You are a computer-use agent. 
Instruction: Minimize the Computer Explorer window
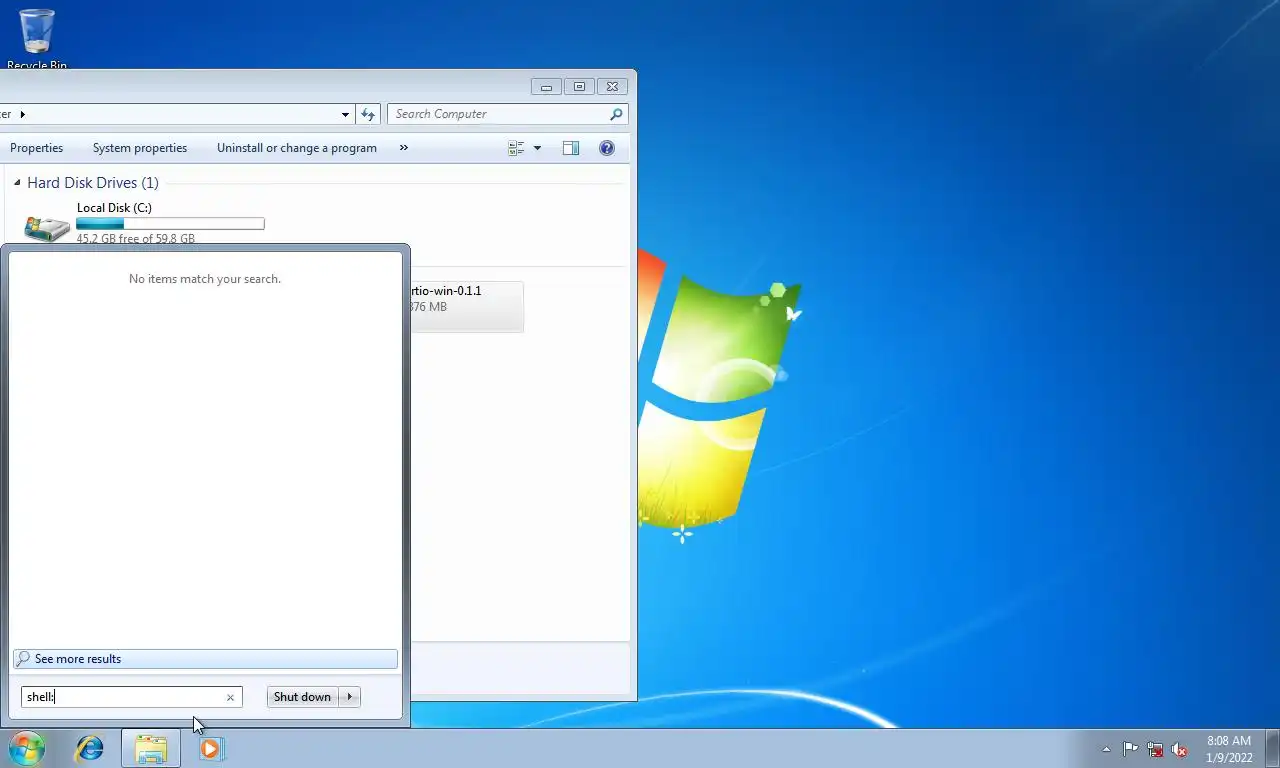547,87
